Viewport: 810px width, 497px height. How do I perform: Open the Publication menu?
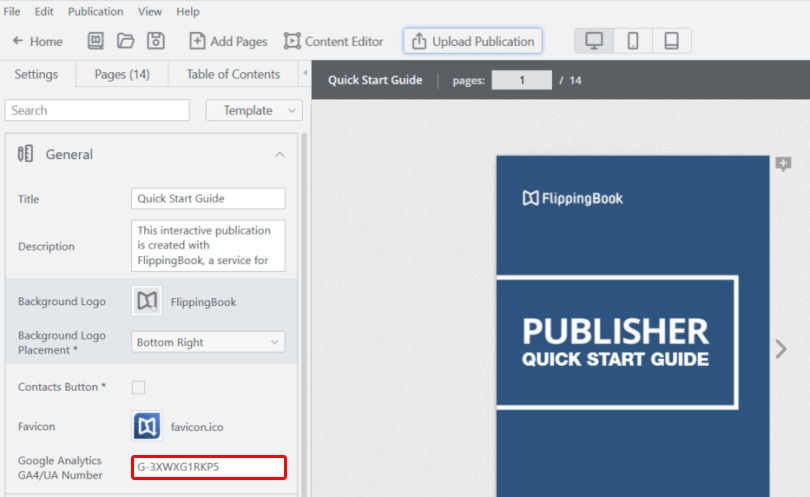(96, 11)
